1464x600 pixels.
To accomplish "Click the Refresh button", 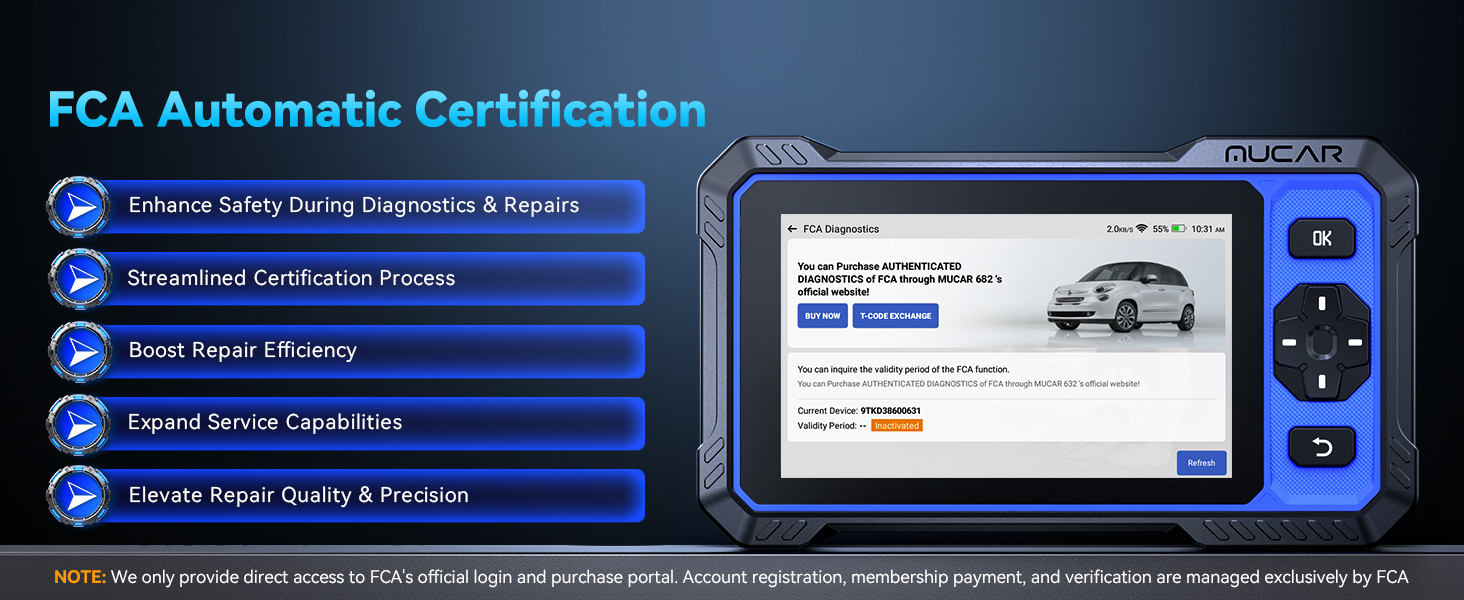I will [1201, 463].
